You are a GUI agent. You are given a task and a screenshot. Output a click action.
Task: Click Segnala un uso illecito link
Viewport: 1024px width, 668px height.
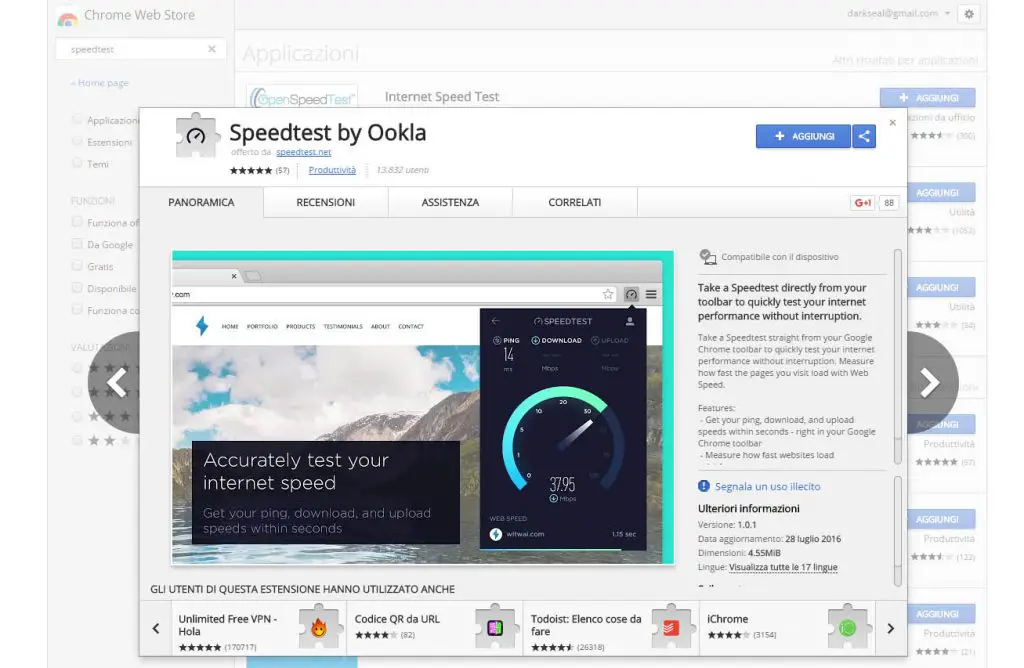tap(767, 486)
